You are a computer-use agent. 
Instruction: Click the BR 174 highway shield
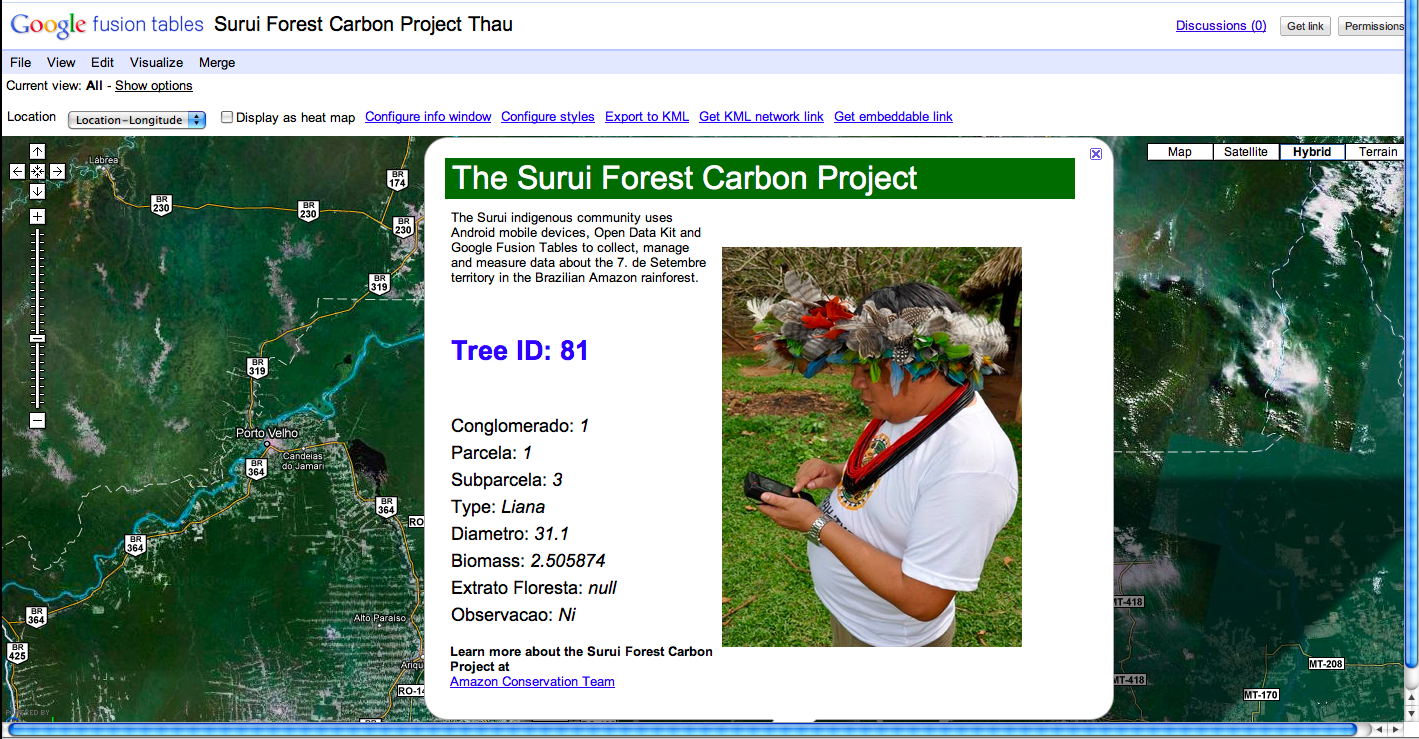click(x=397, y=179)
